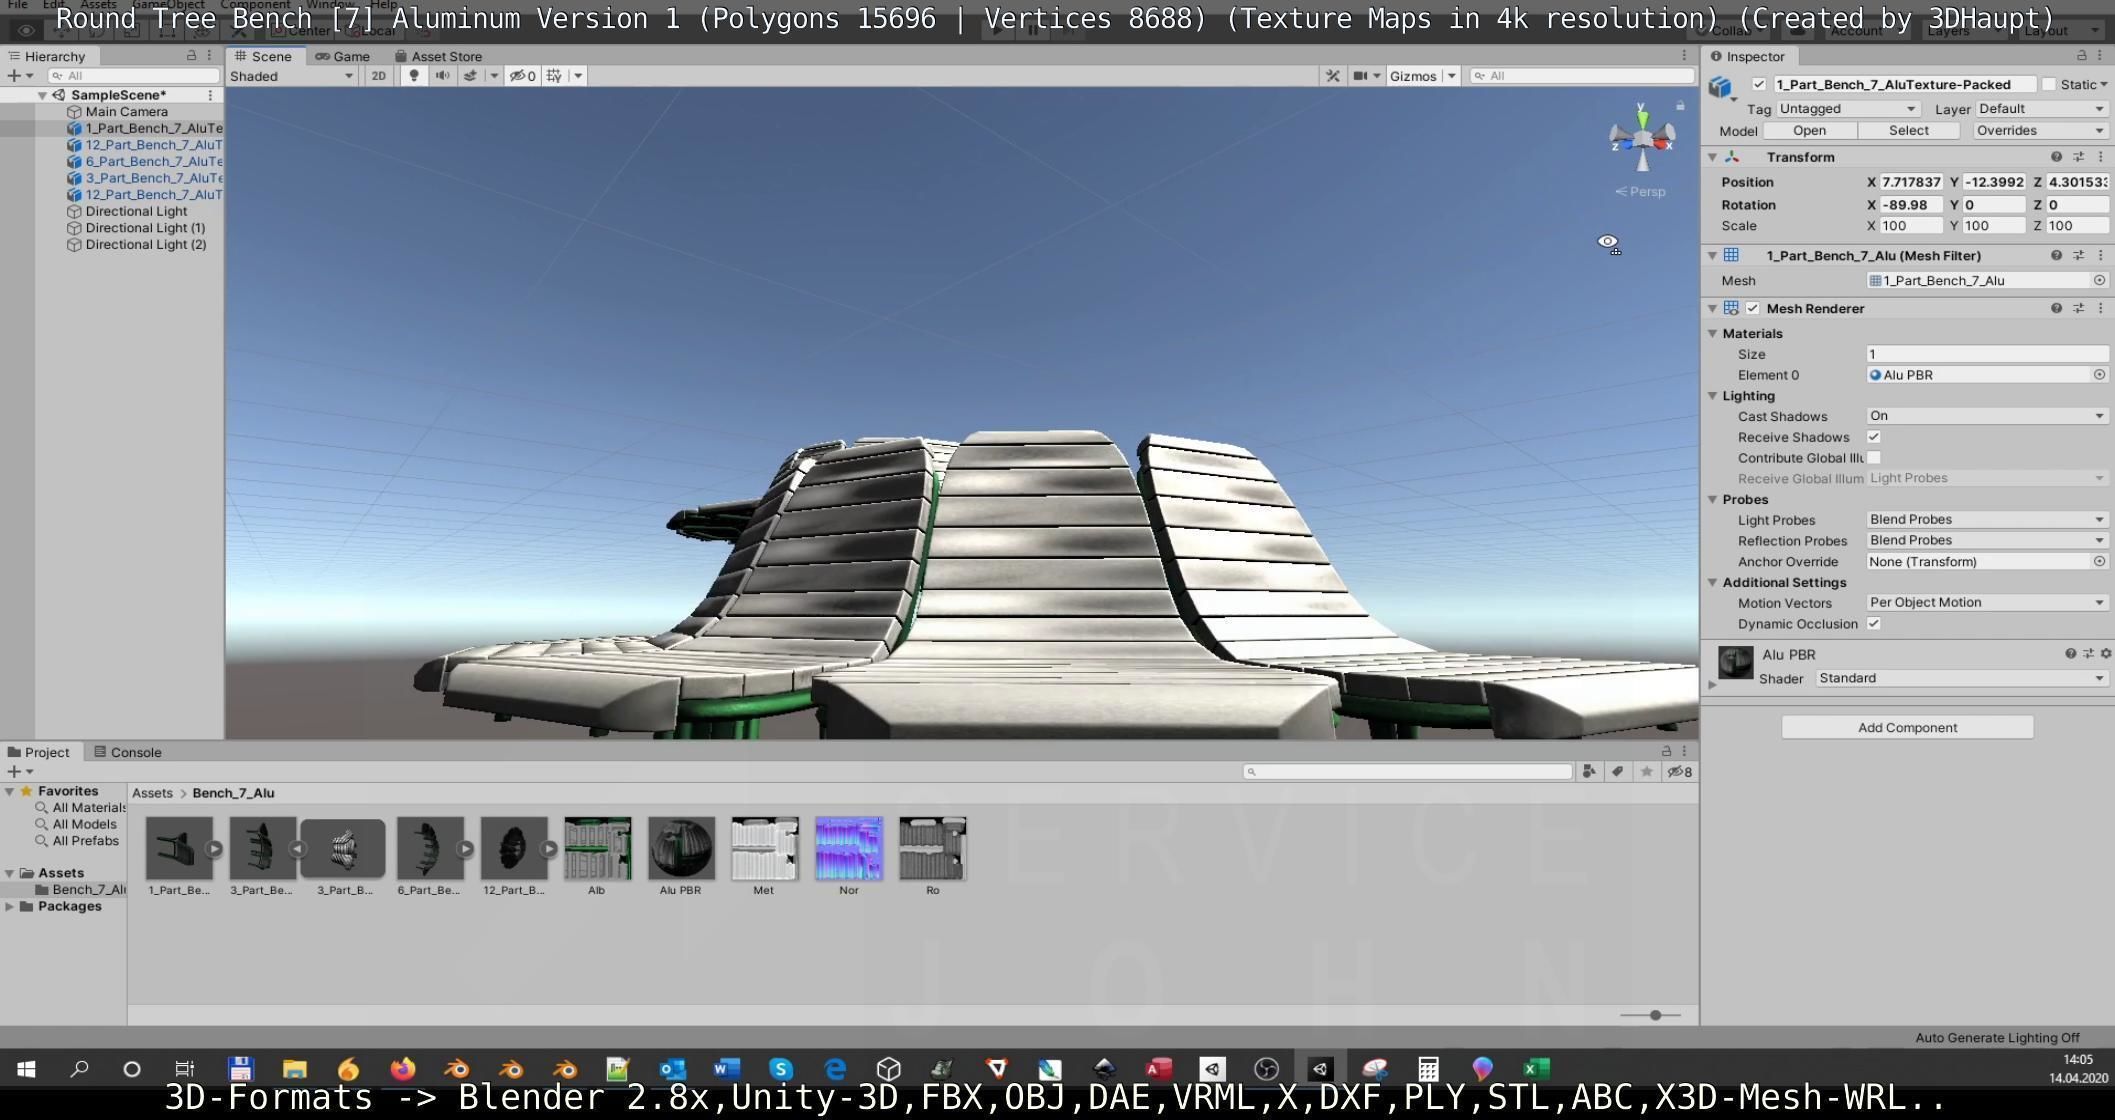Image resolution: width=2115 pixels, height=1120 pixels.
Task: Toggle scene lighting bulb icon
Action: 414,76
